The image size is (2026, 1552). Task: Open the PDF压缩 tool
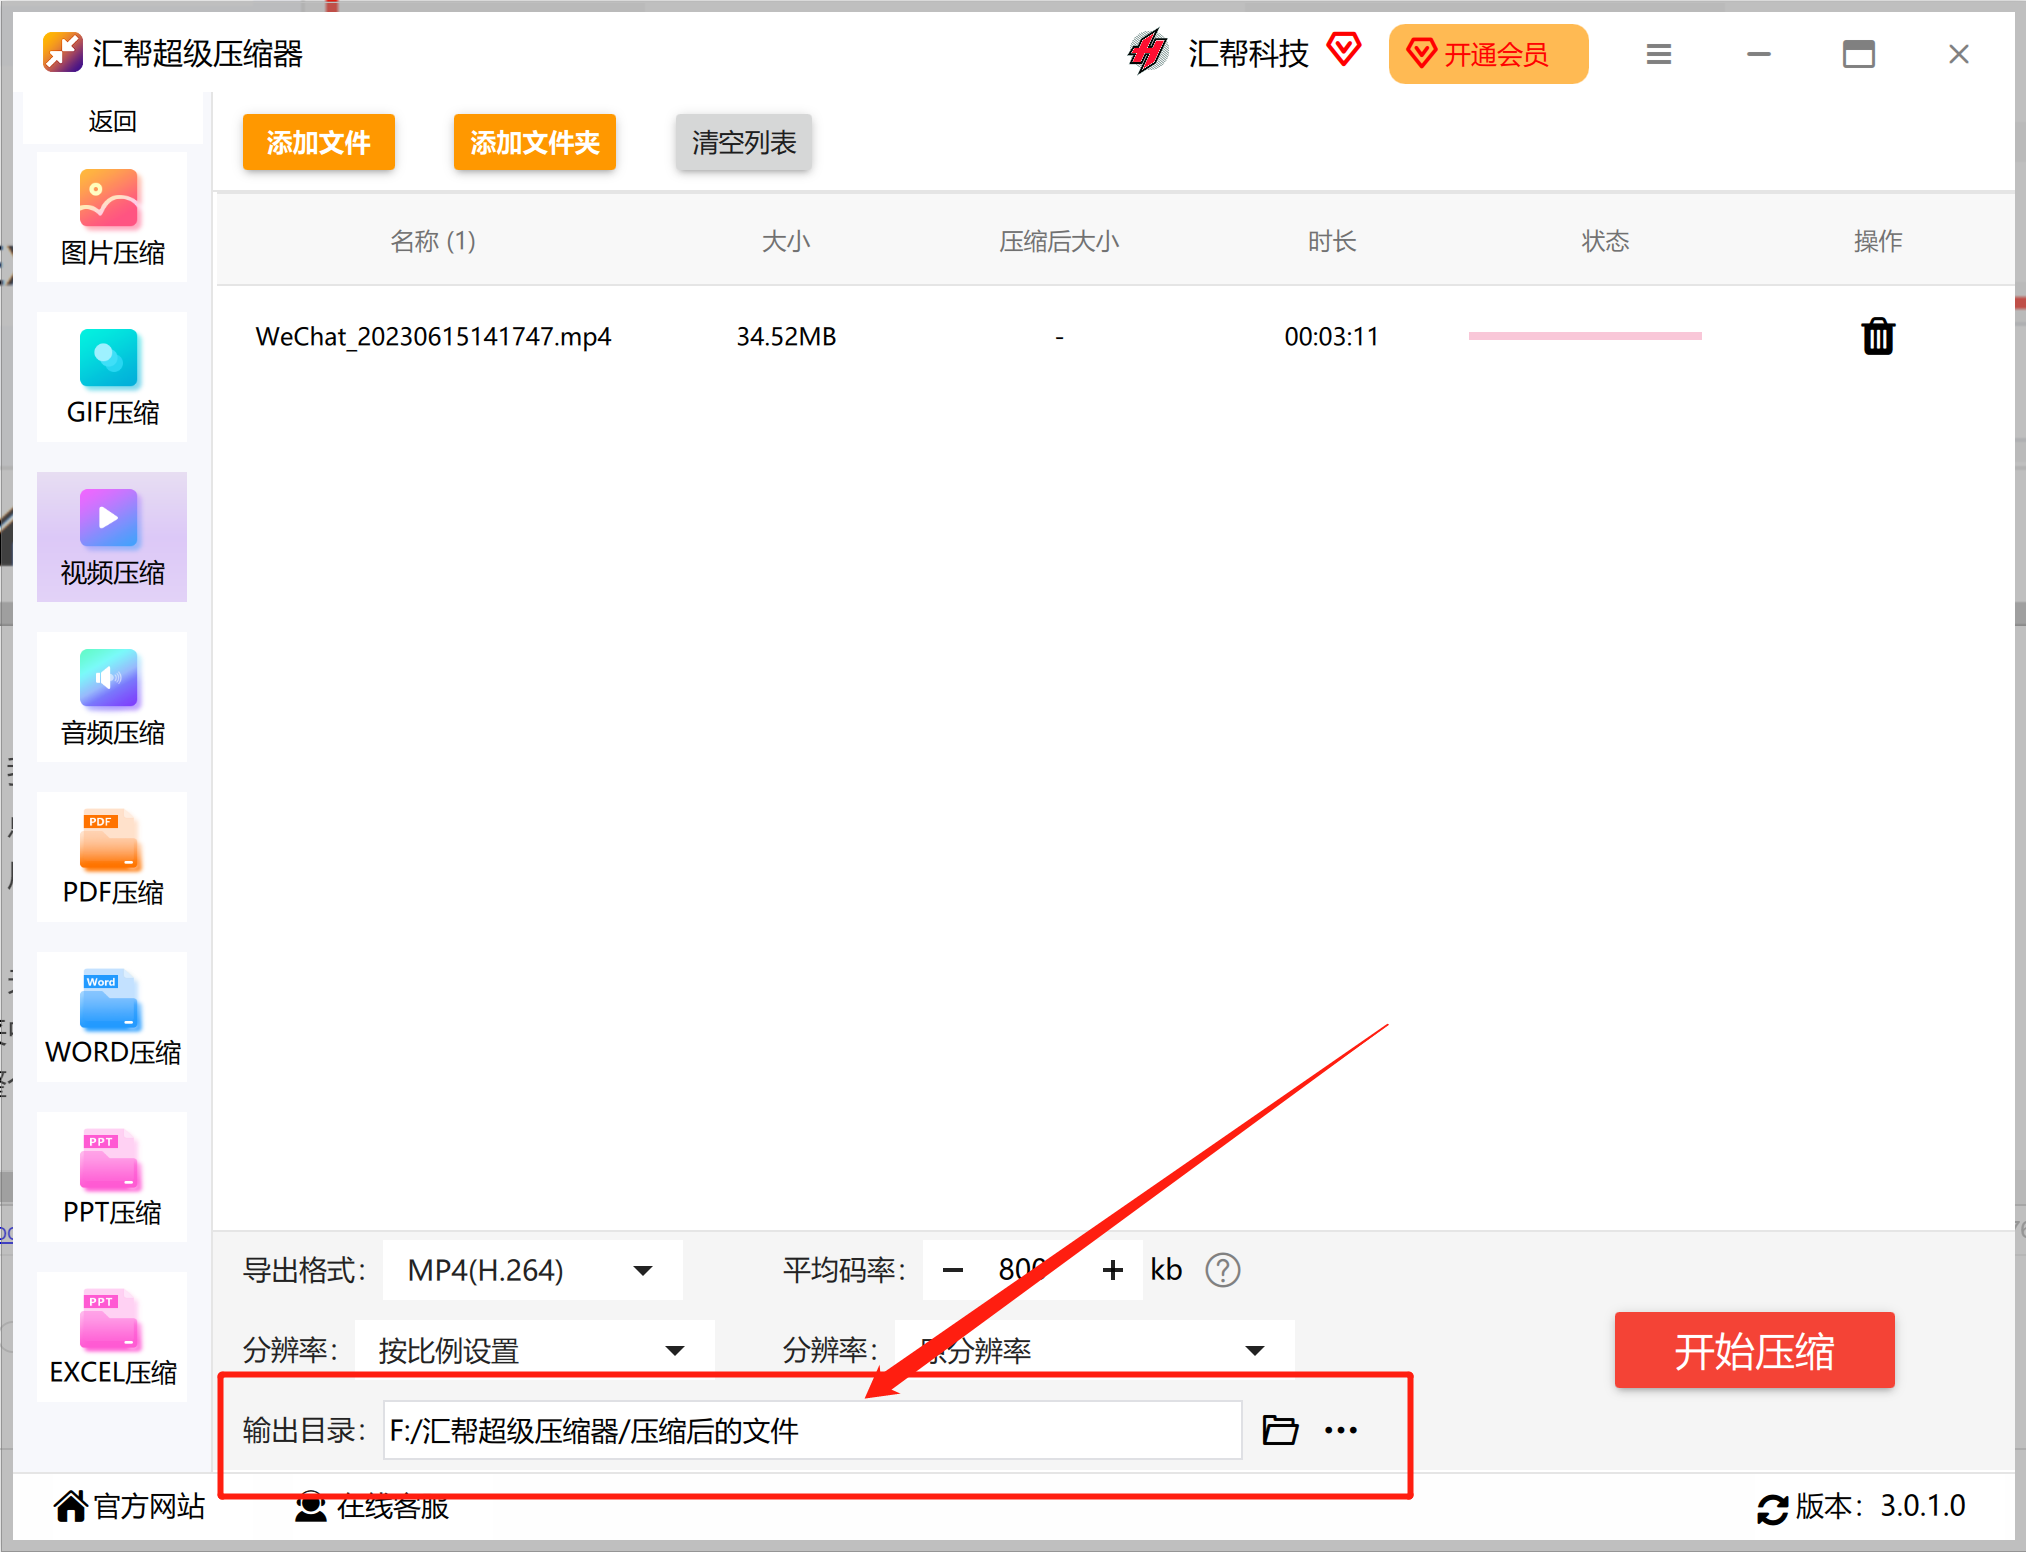(x=112, y=858)
